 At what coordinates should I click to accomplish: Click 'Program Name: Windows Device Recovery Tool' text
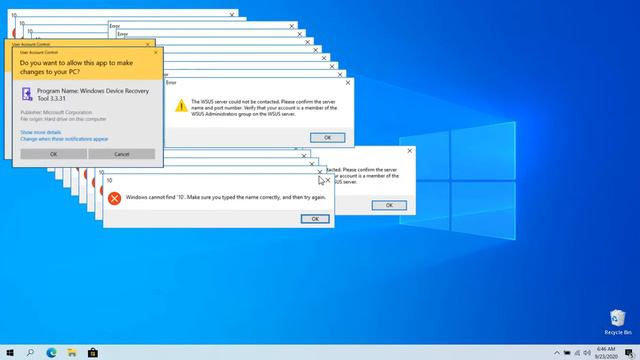(x=93, y=94)
